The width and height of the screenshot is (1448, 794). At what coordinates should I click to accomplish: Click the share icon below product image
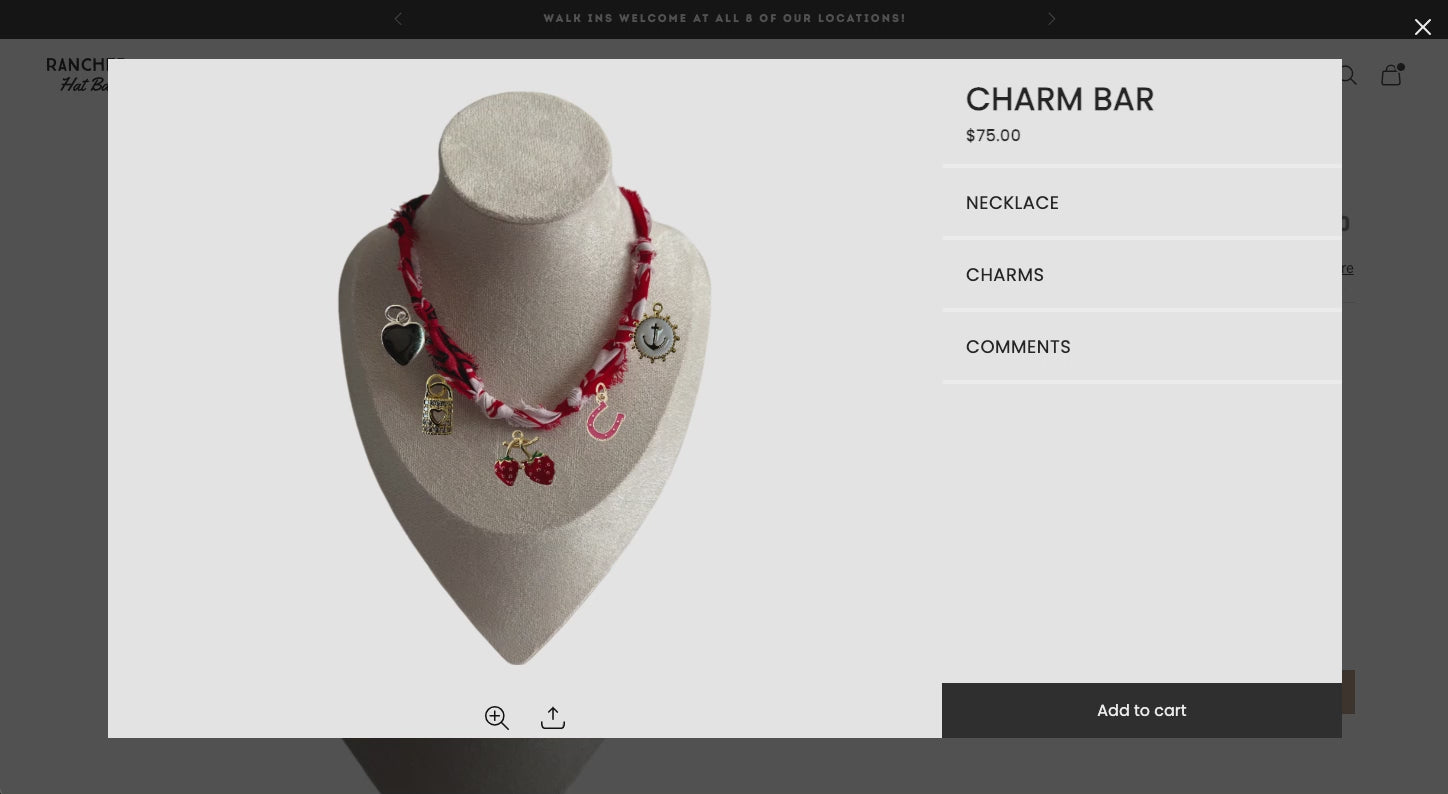pos(553,717)
